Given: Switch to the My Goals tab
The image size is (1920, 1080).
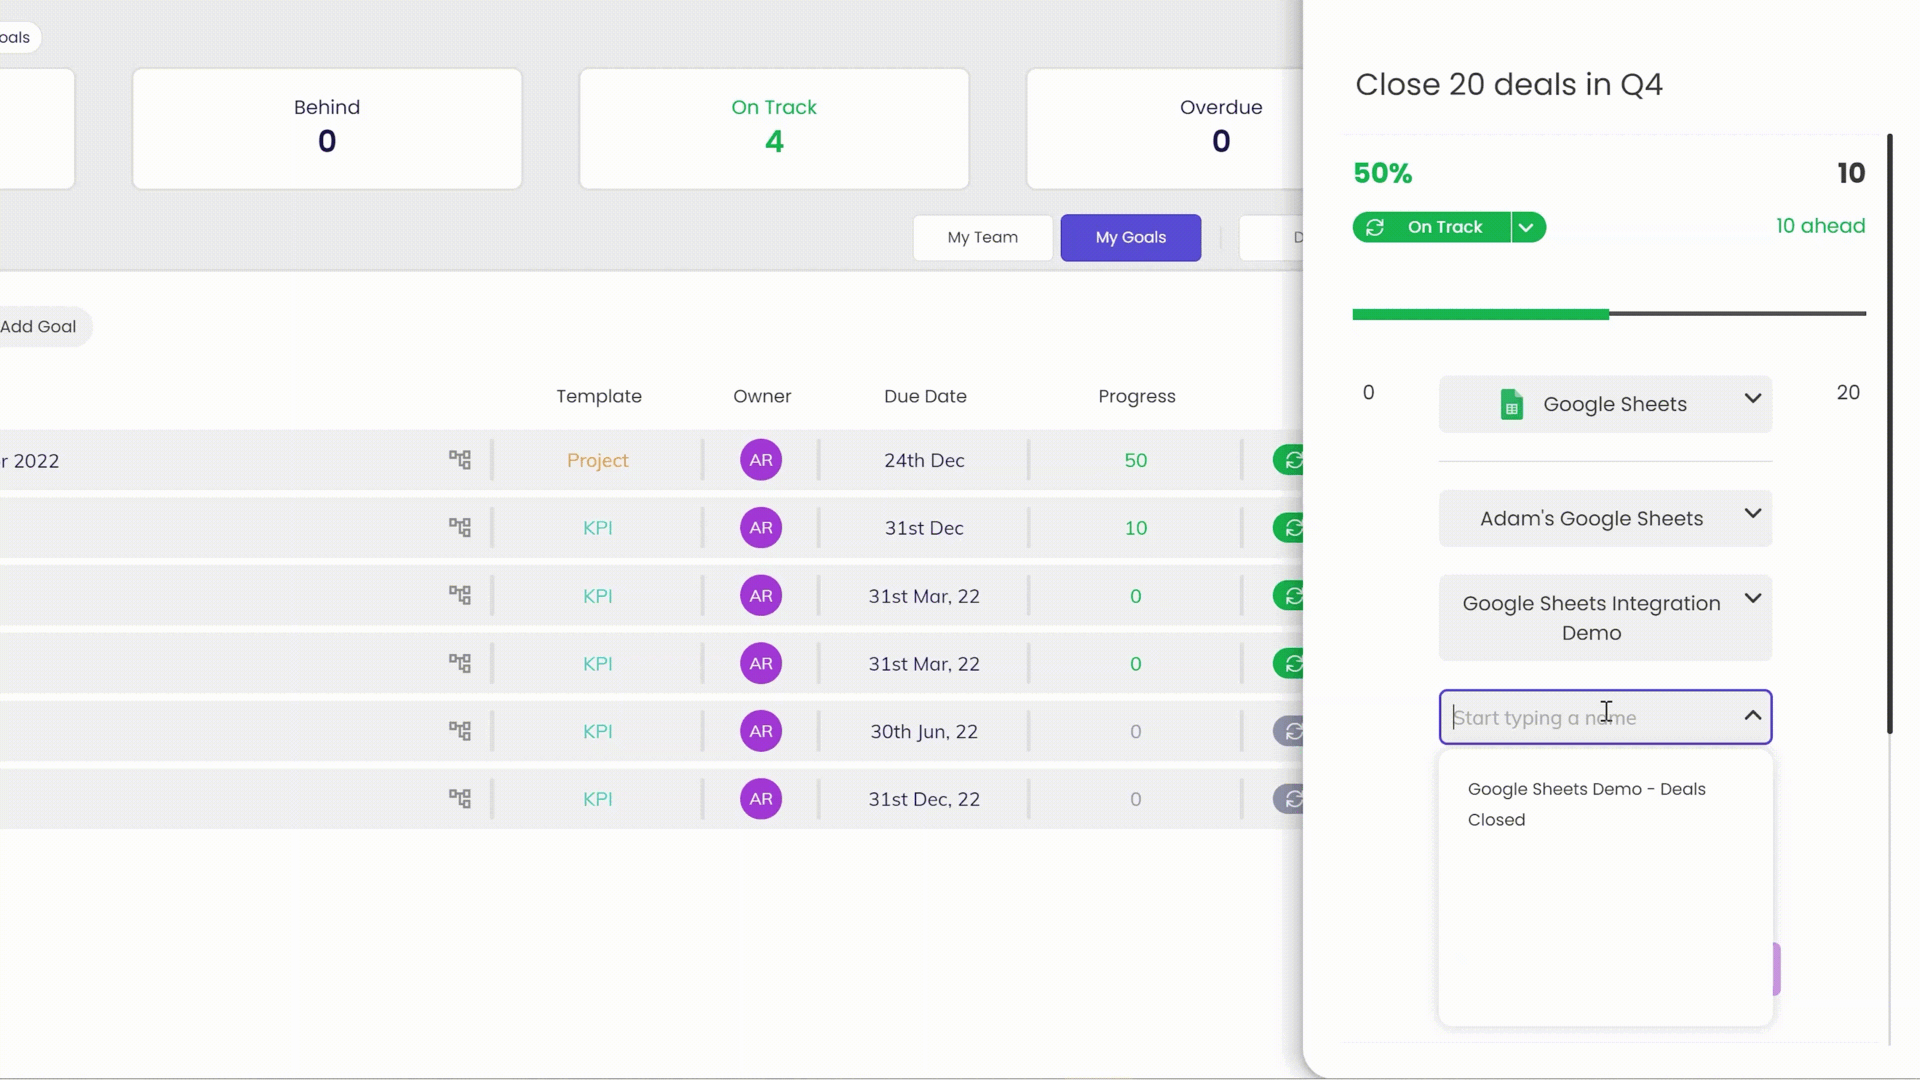Looking at the screenshot, I should coord(1130,237).
